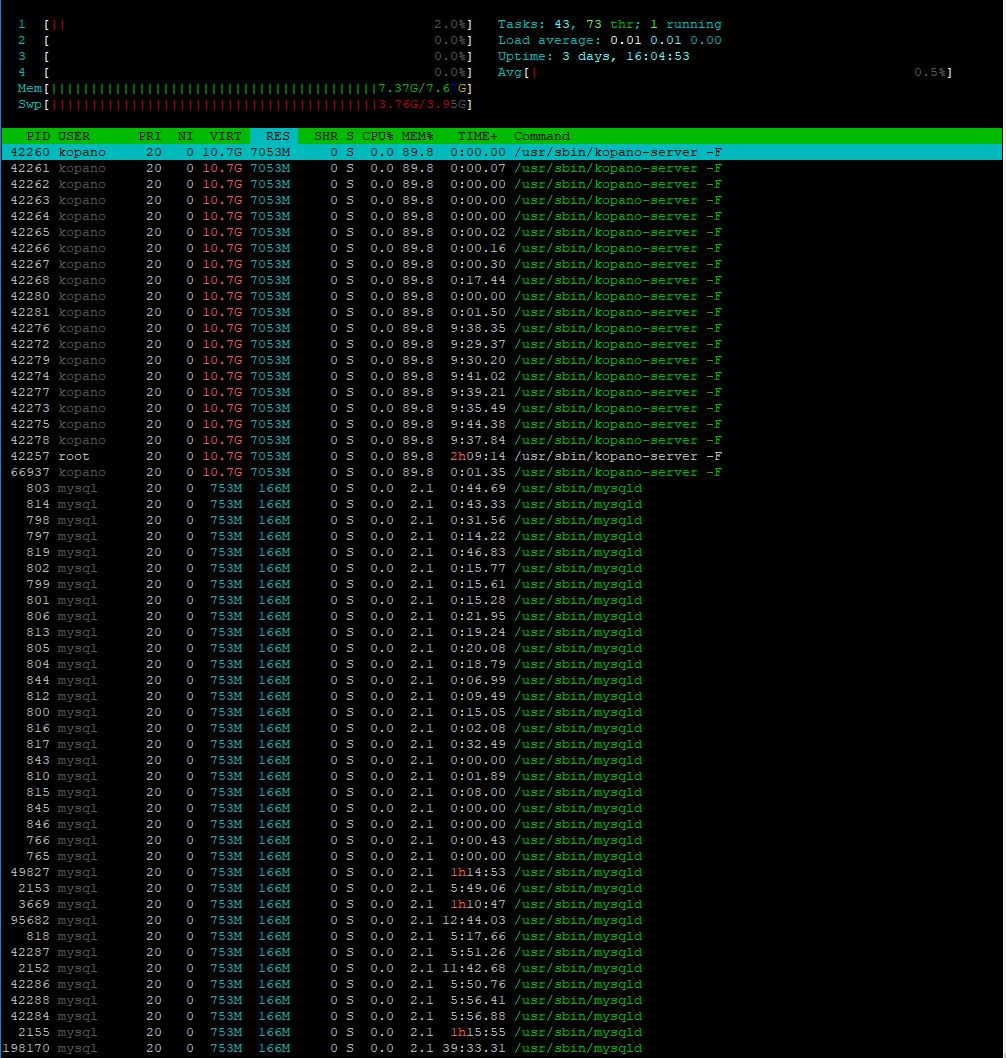This screenshot has height=1058, width=1006.
Task: Click the Avg CPU meter
Action: pyautogui.click(x=725, y=72)
